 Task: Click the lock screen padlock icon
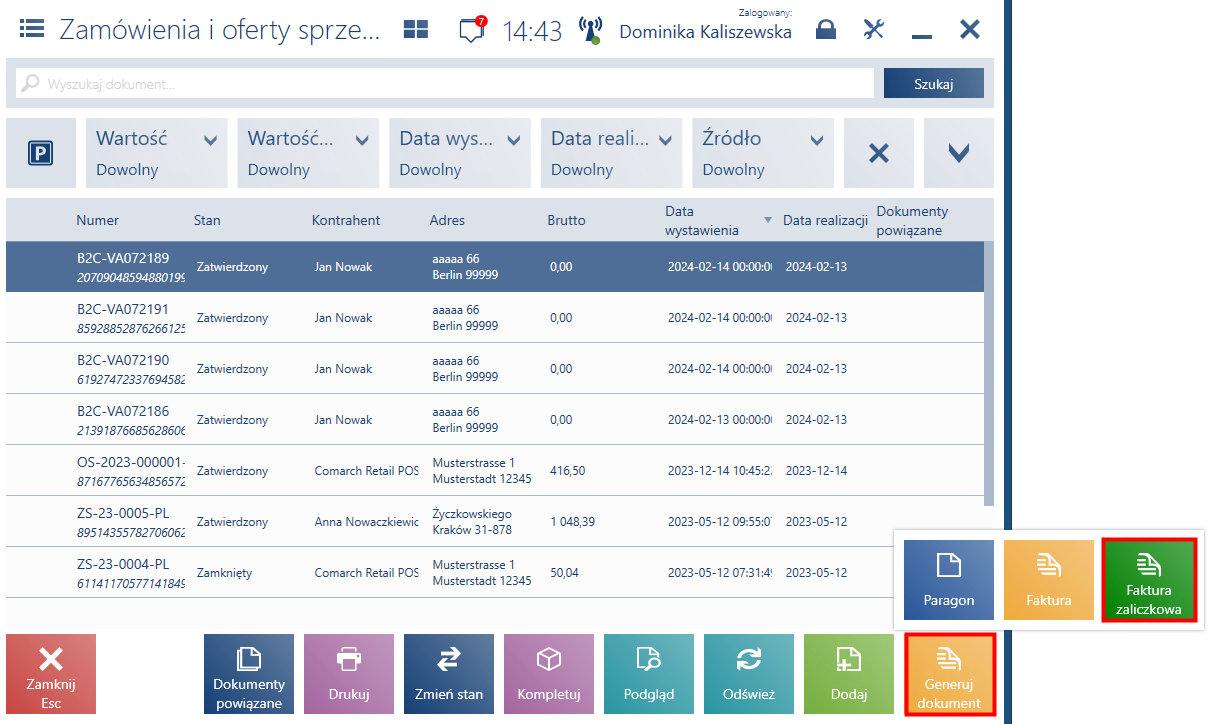coord(826,30)
